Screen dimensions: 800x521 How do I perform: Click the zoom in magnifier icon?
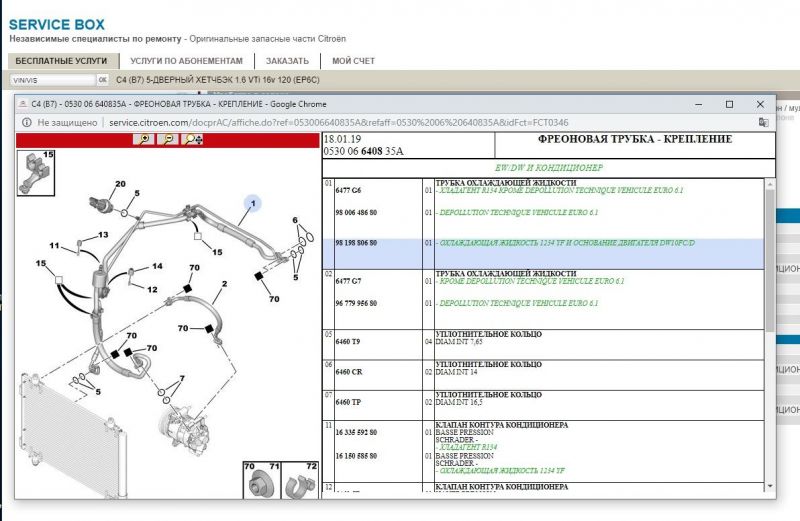(x=146, y=140)
